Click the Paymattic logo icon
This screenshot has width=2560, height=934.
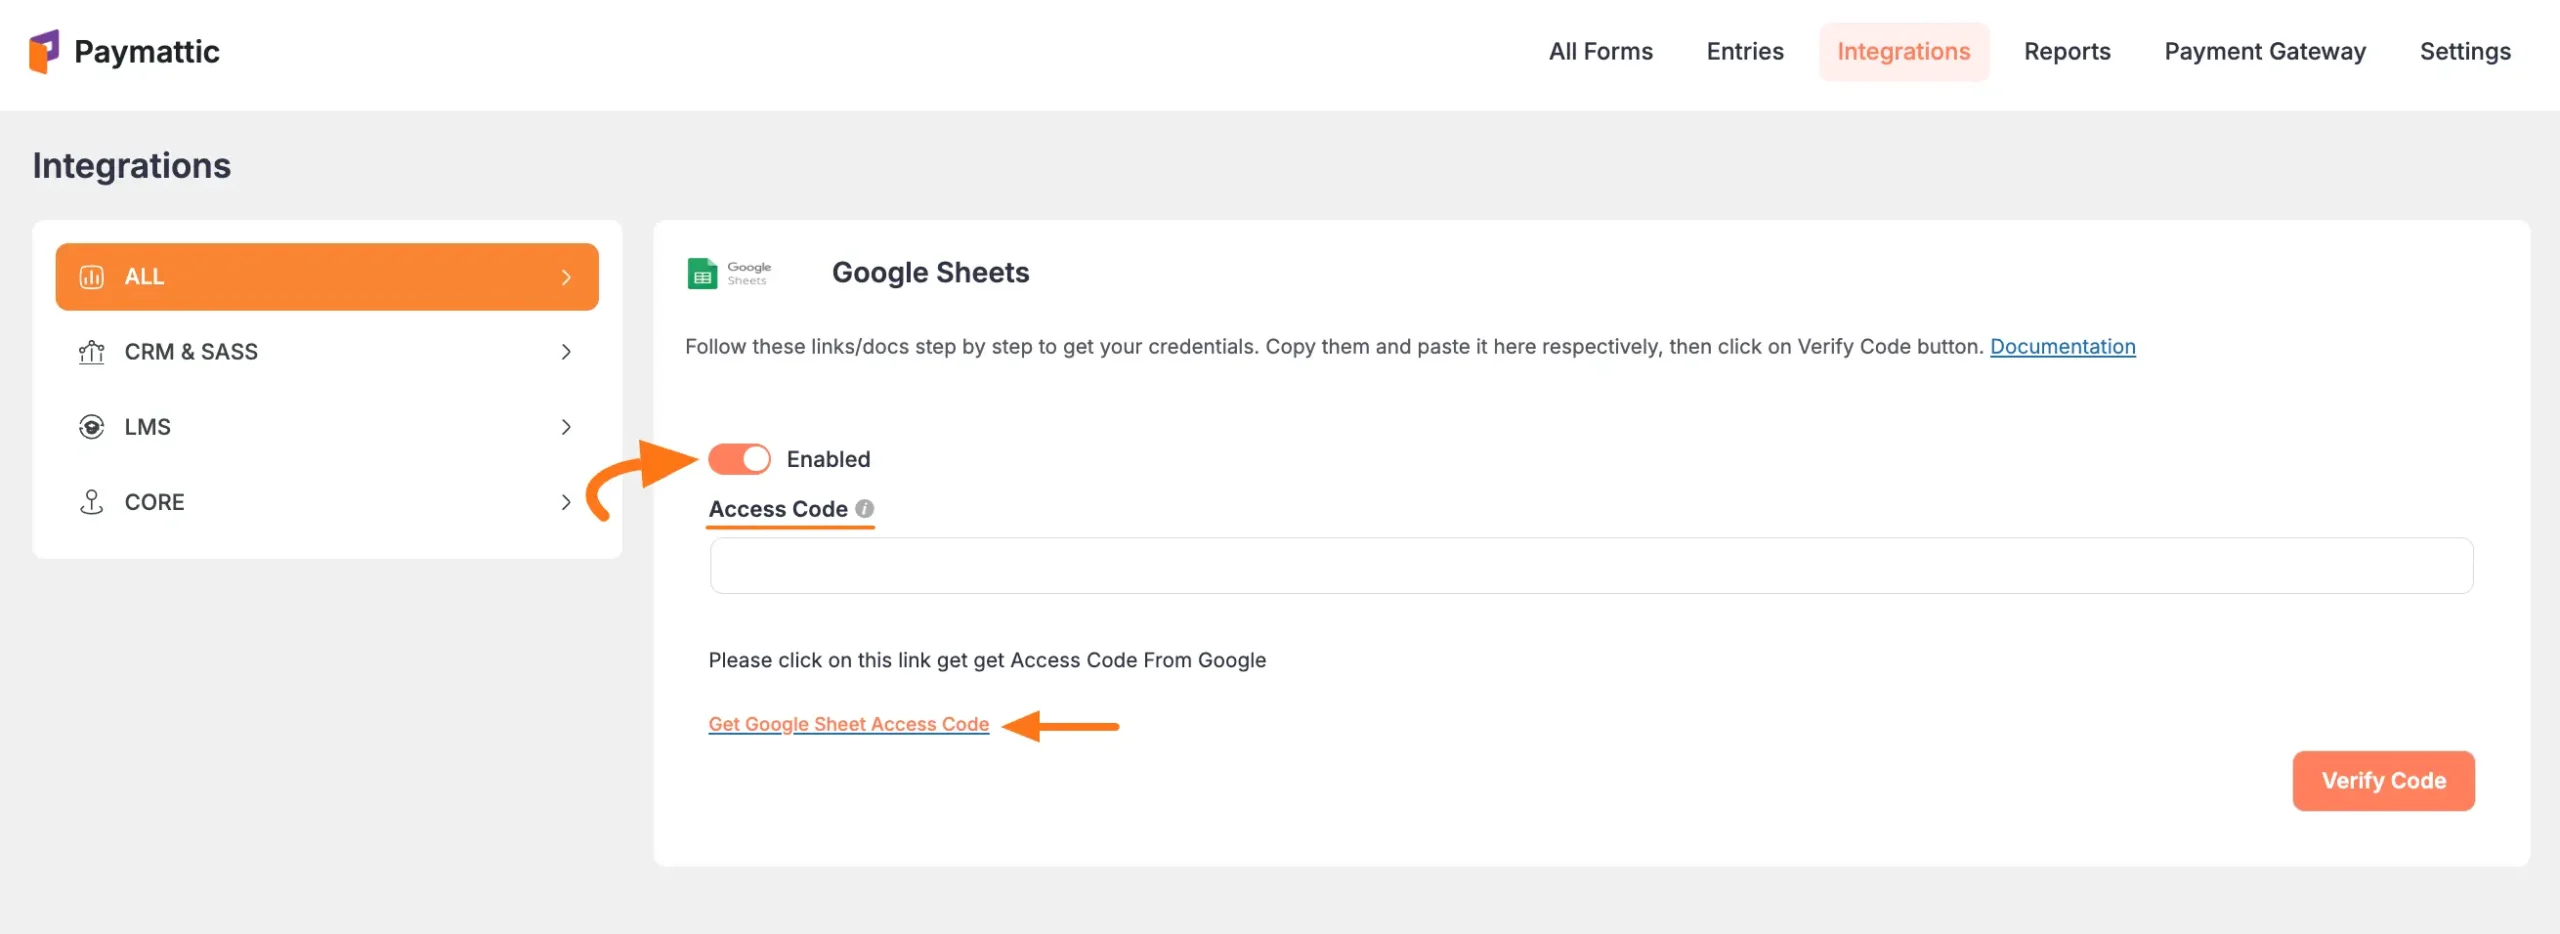[x=44, y=52]
